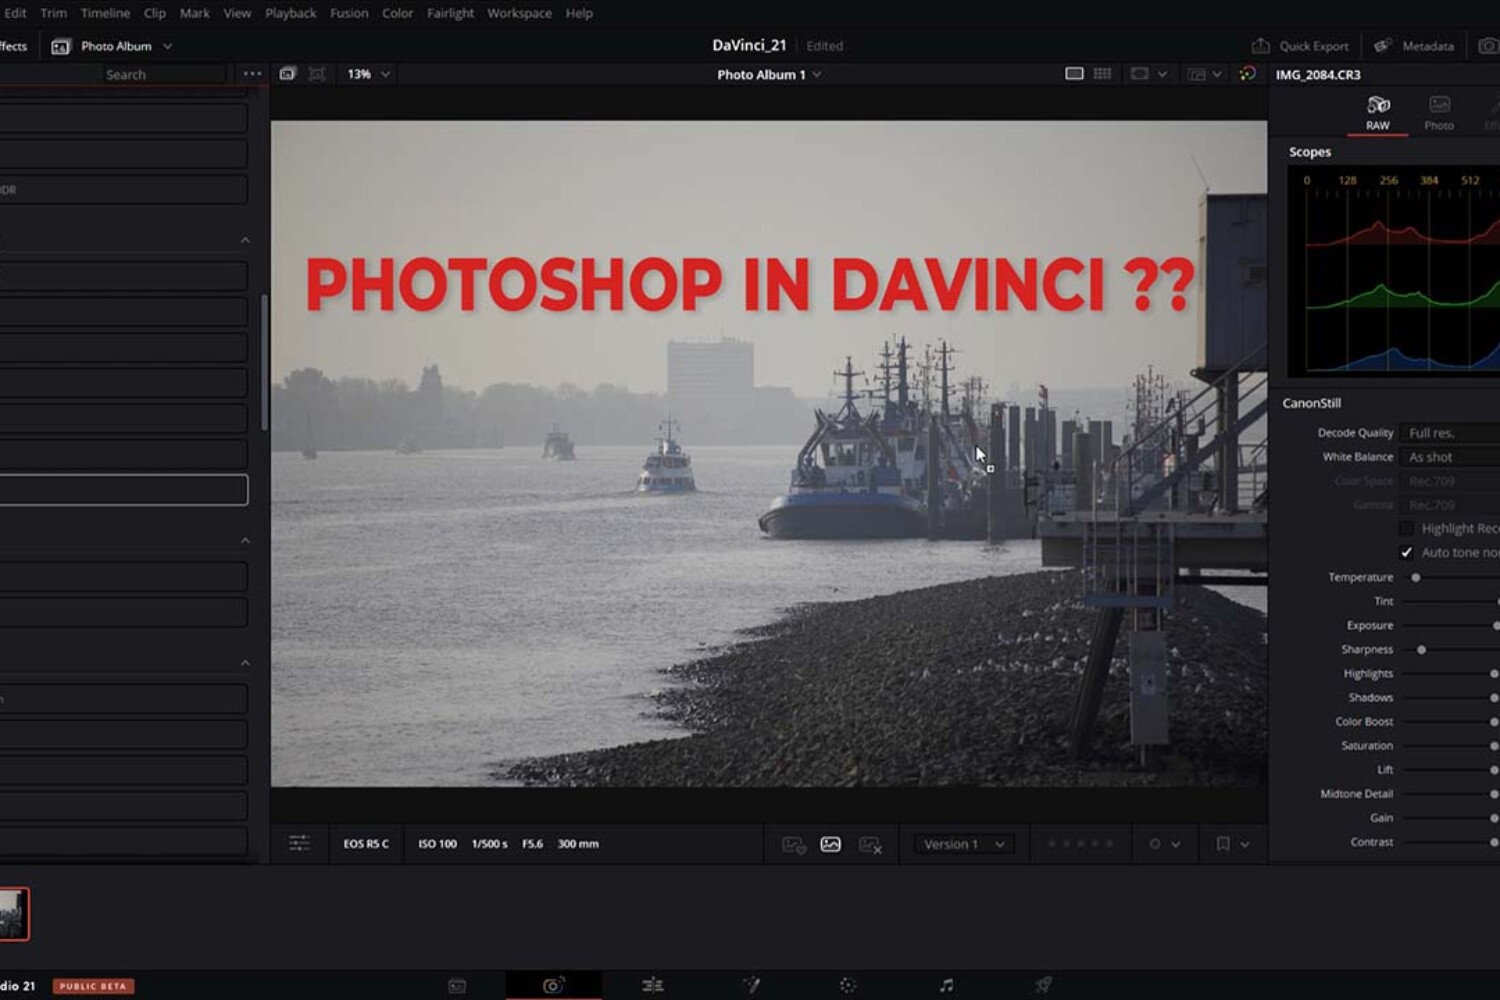Click the Sharpness slider handle
The width and height of the screenshot is (1500, 1000).
coord(1421,650)
